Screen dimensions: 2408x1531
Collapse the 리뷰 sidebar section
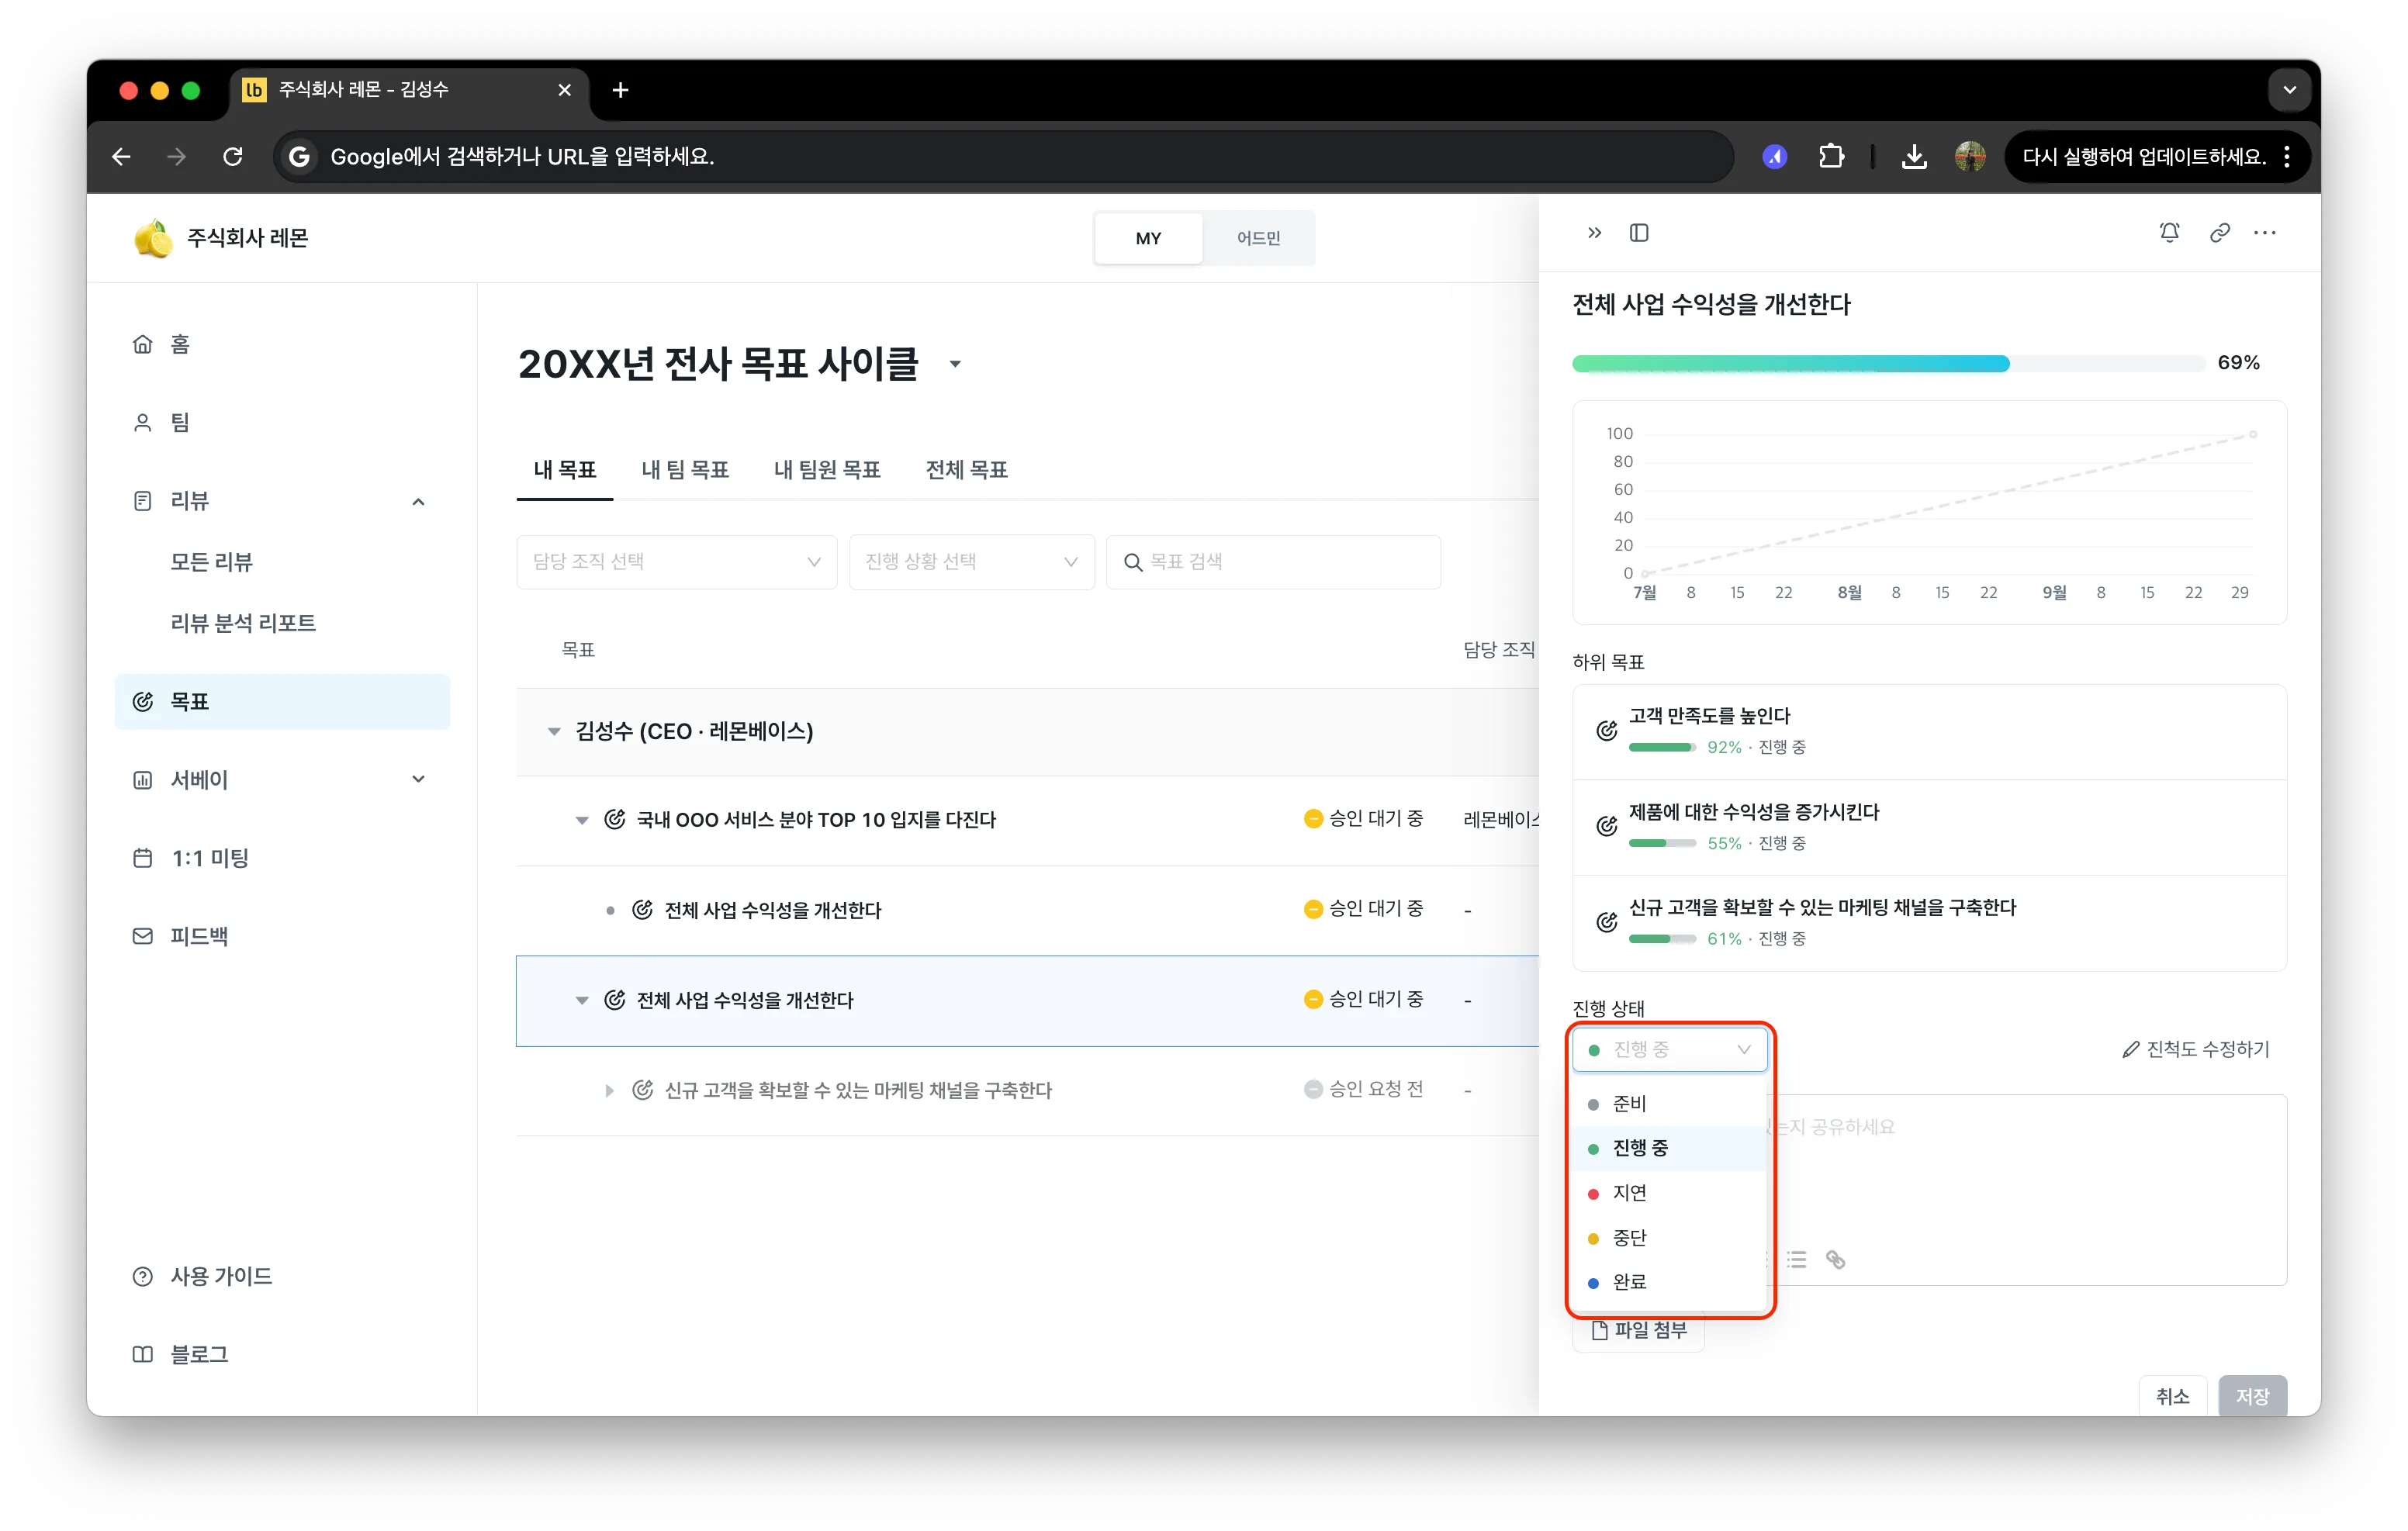tap(418, 501)
